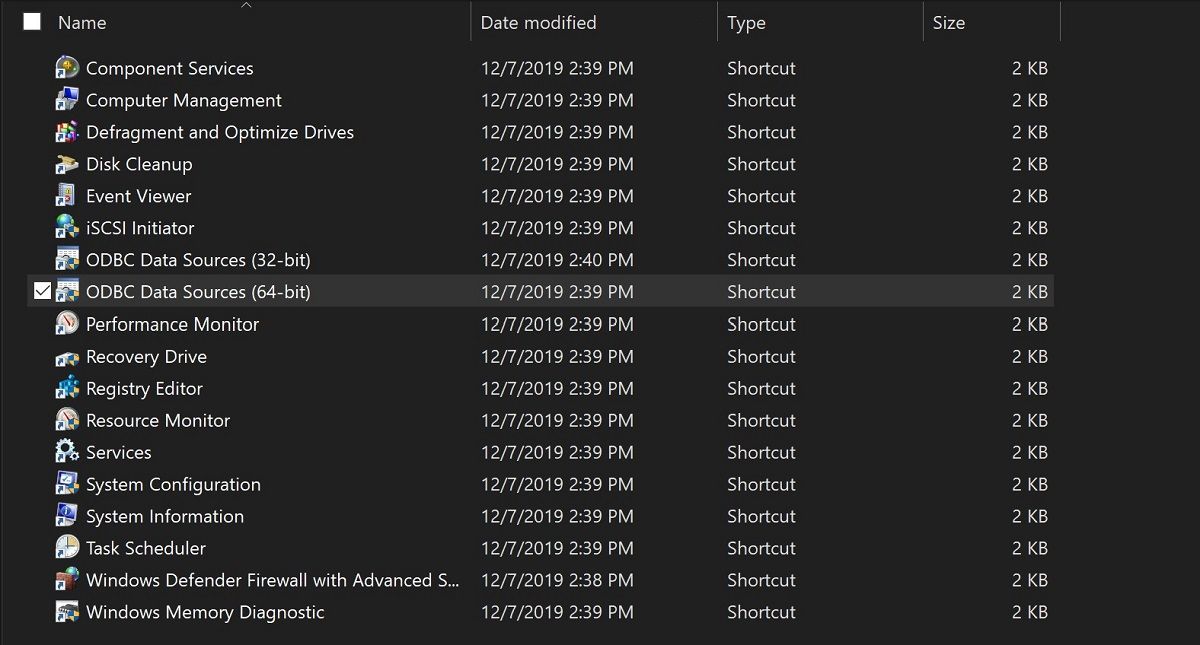This screenshot has width=1200, height=645.
Task: Click the sort arrow above Name
Action: click(x=246, y=5)
